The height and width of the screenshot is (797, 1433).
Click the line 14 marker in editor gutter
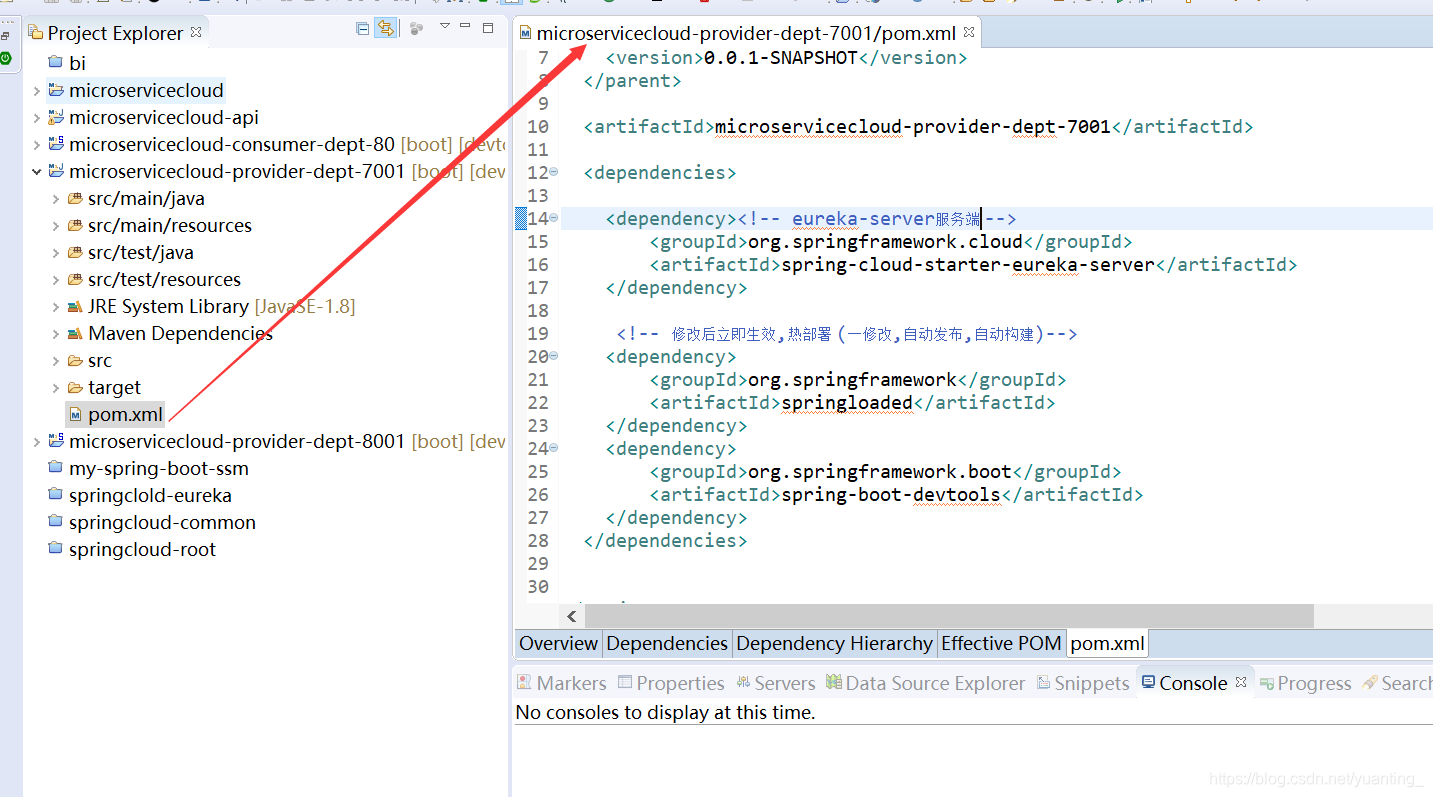click(x=520, y=219)
